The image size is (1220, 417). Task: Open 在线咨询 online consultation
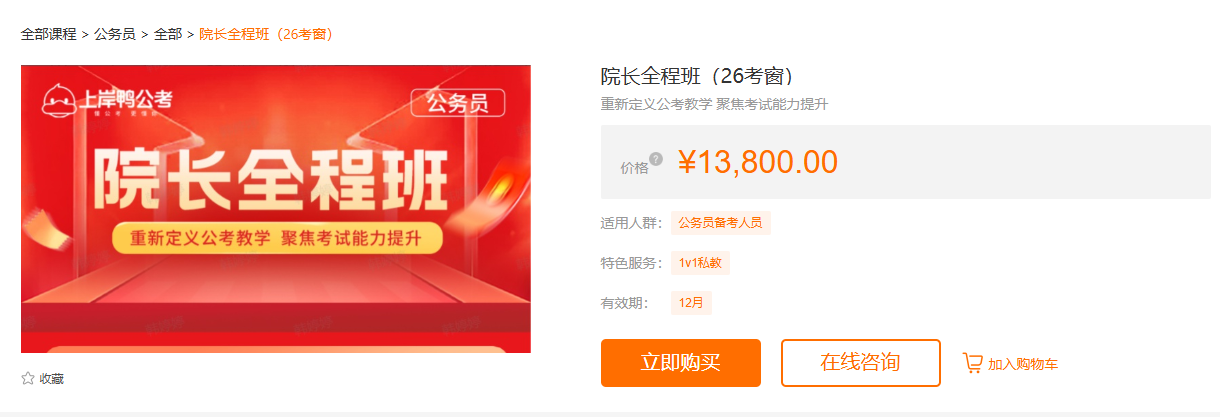point(861,363)
